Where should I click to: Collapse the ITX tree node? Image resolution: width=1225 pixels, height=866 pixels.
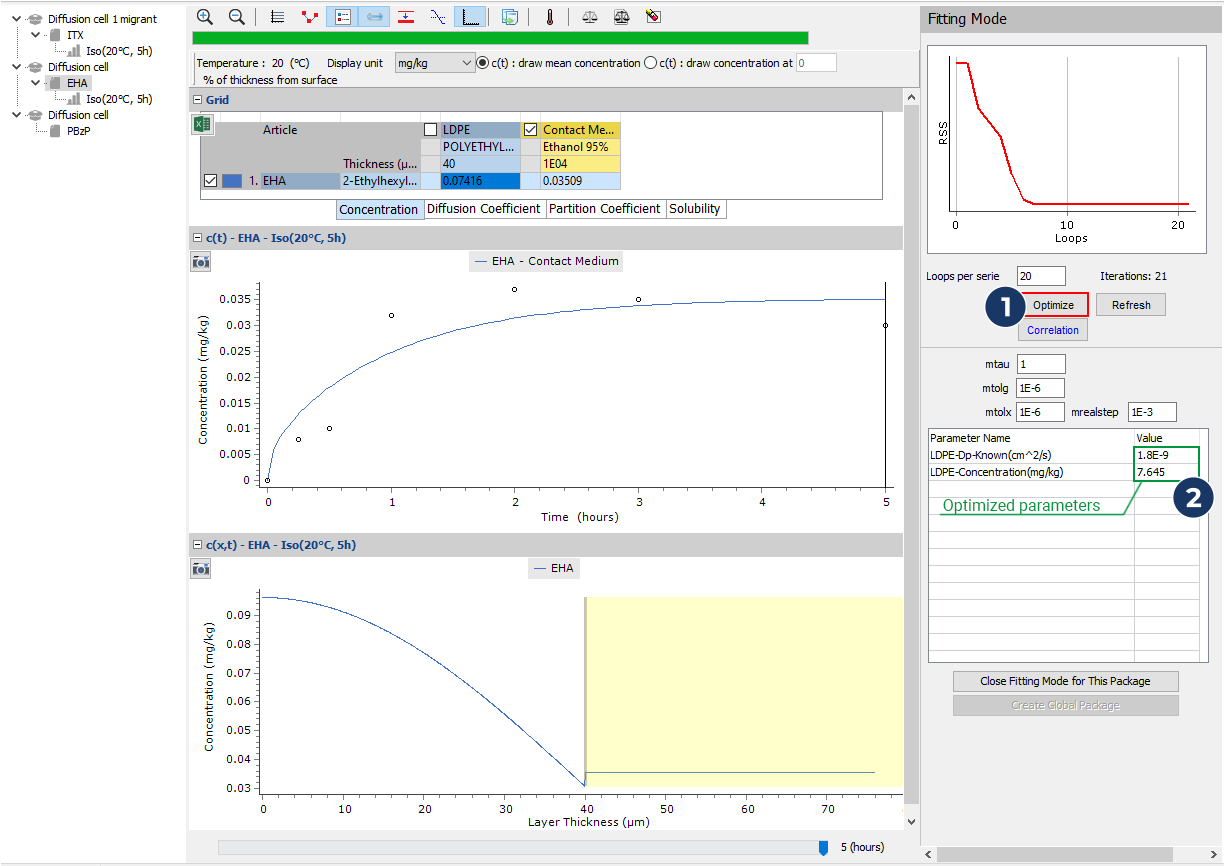tap(37, 35)
